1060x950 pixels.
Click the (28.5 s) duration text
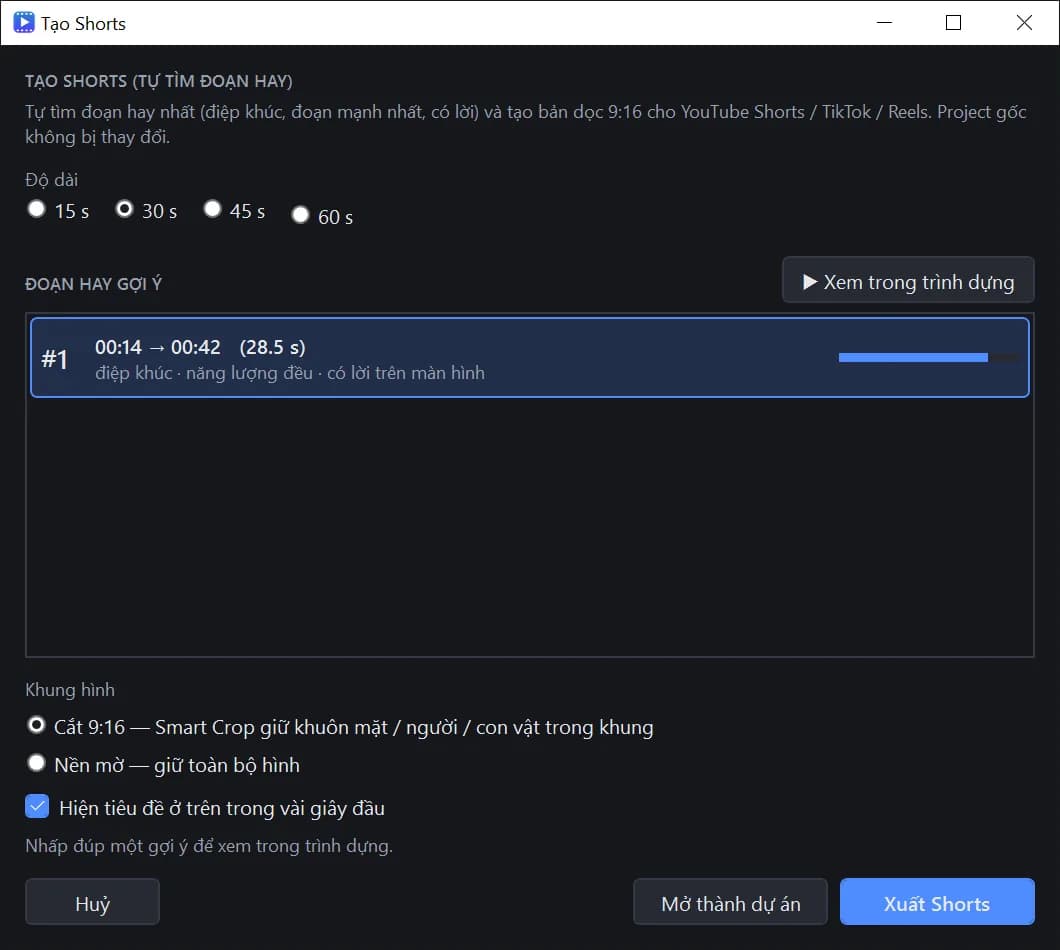tap(272, 348)
